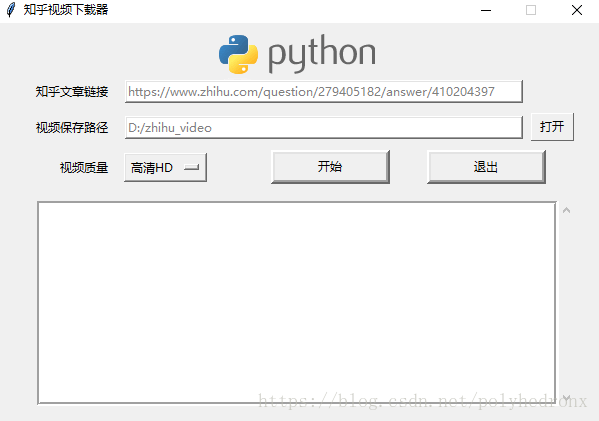Click the Zhihu article link input field
This screenshot has height=421, width=599.
click(x=324, y=92)
